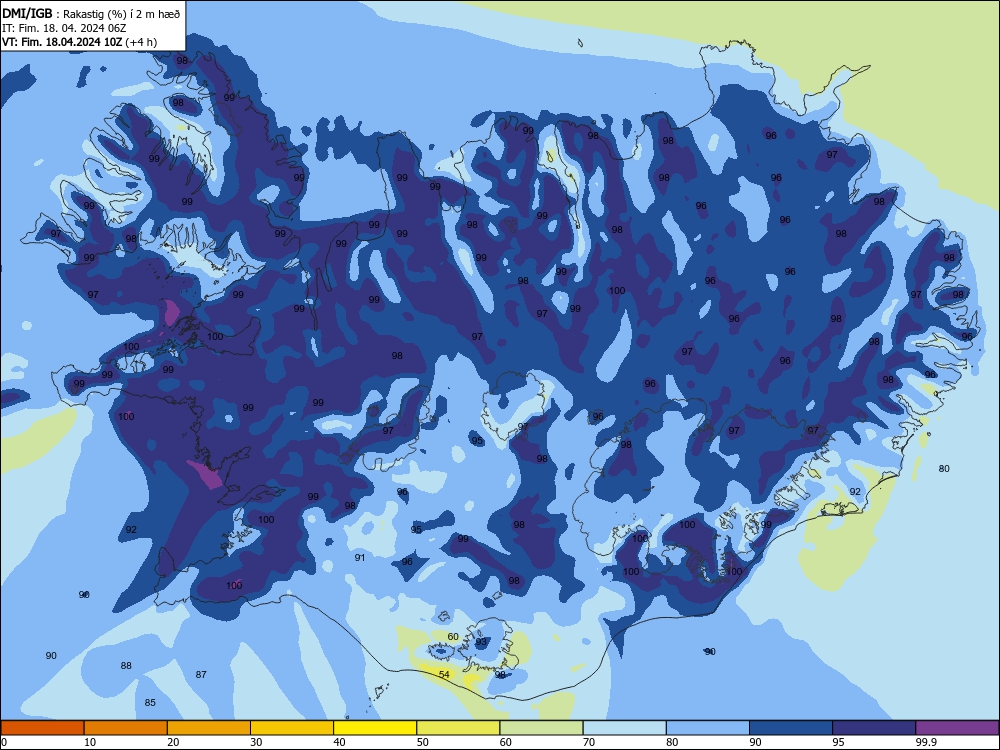Click the legend tick label '40'
1000x750 pixels.
tap(339, 742)
